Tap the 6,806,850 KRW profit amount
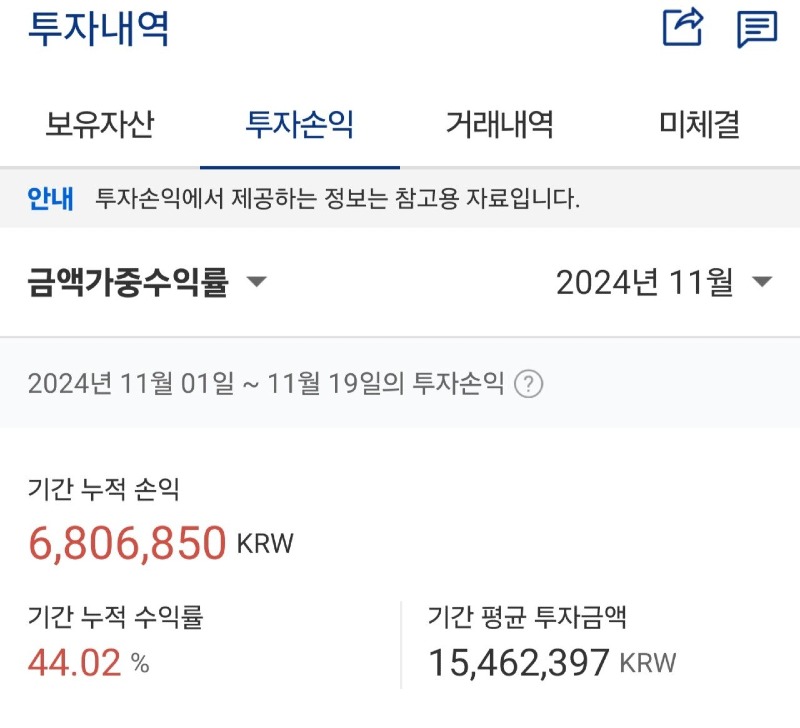The width and height of the screenshot is (800, 728). (x=161, y=542)
